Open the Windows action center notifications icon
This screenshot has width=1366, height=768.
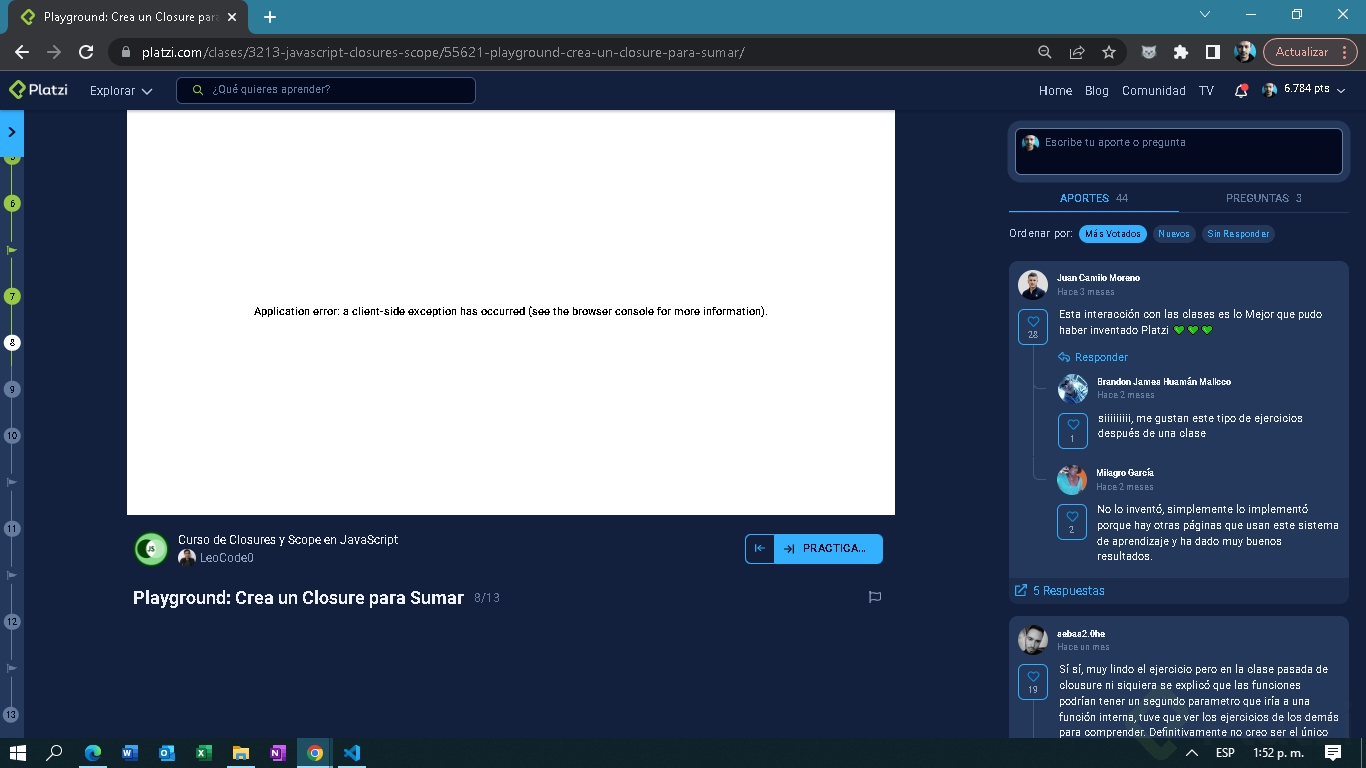1333,752
